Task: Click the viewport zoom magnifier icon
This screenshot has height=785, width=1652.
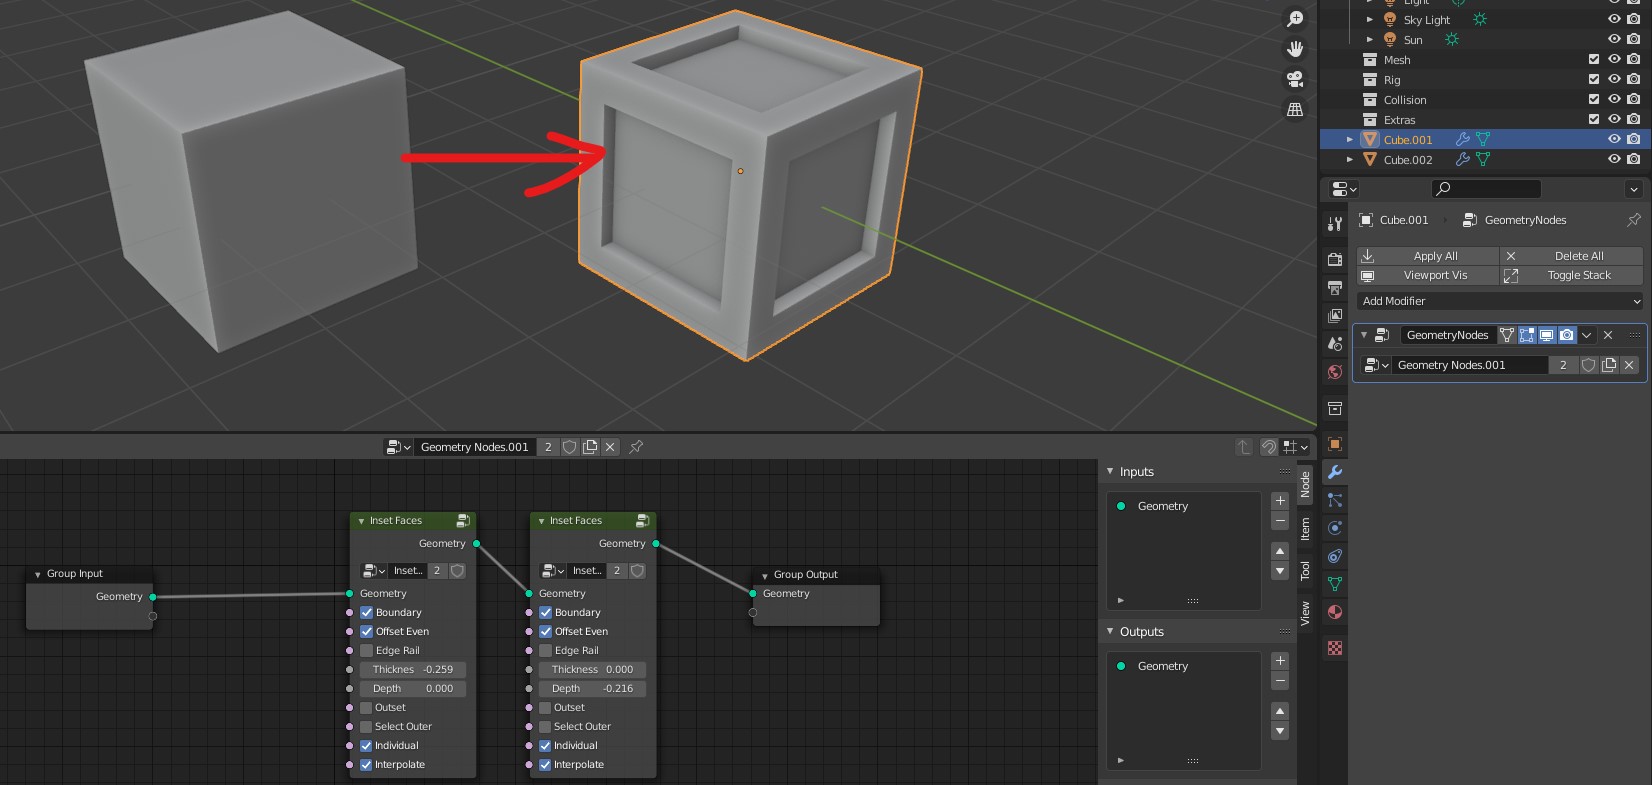Action: click(x=1295, y=19)
